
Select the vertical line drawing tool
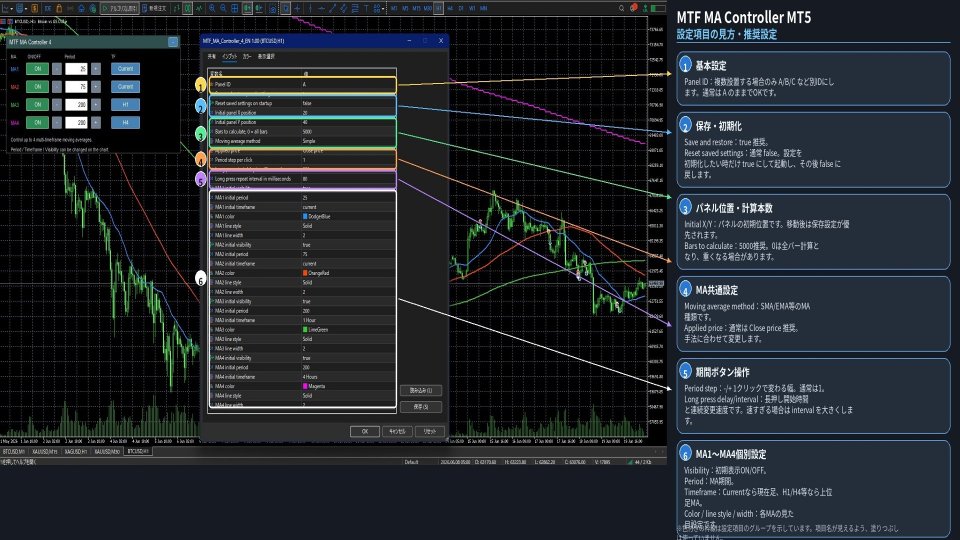[x=310, y=9]
